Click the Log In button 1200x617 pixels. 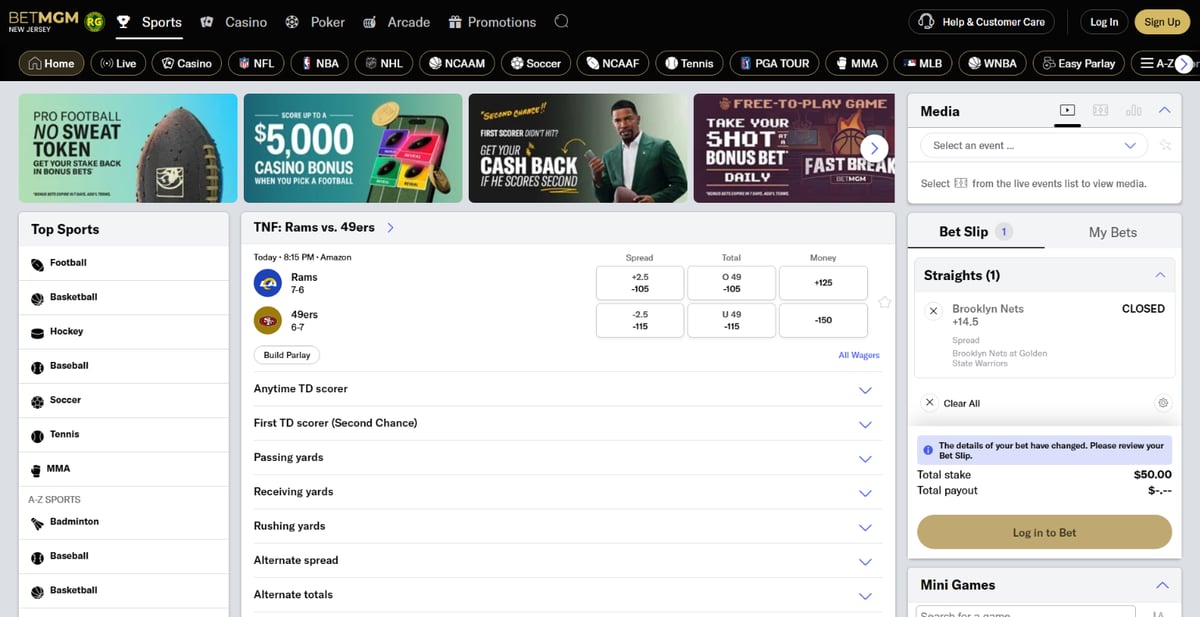coord(1104,22)
